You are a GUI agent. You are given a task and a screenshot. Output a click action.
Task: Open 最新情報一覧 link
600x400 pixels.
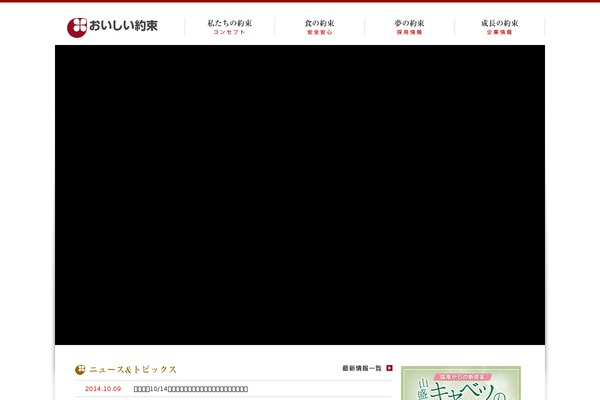362,368
